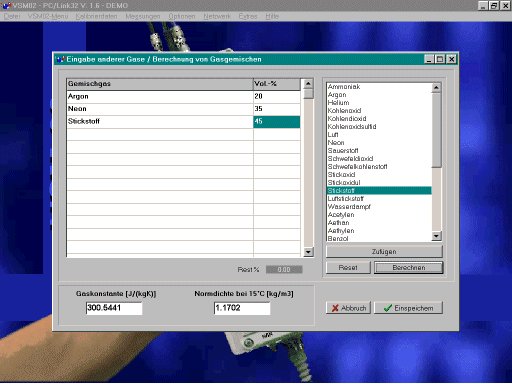Screen dimensions: 512x384
Task: Select Kohlendioxid in the gas list
Action: [x=379, y=119]
